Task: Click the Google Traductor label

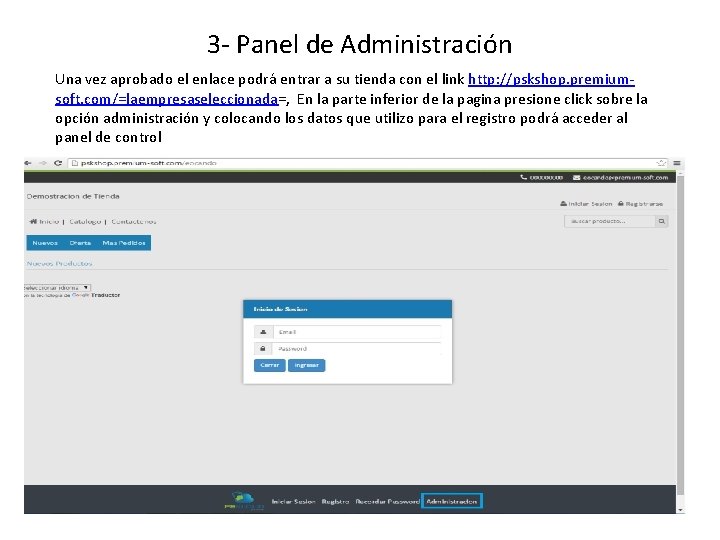Action: pos(96,295)
